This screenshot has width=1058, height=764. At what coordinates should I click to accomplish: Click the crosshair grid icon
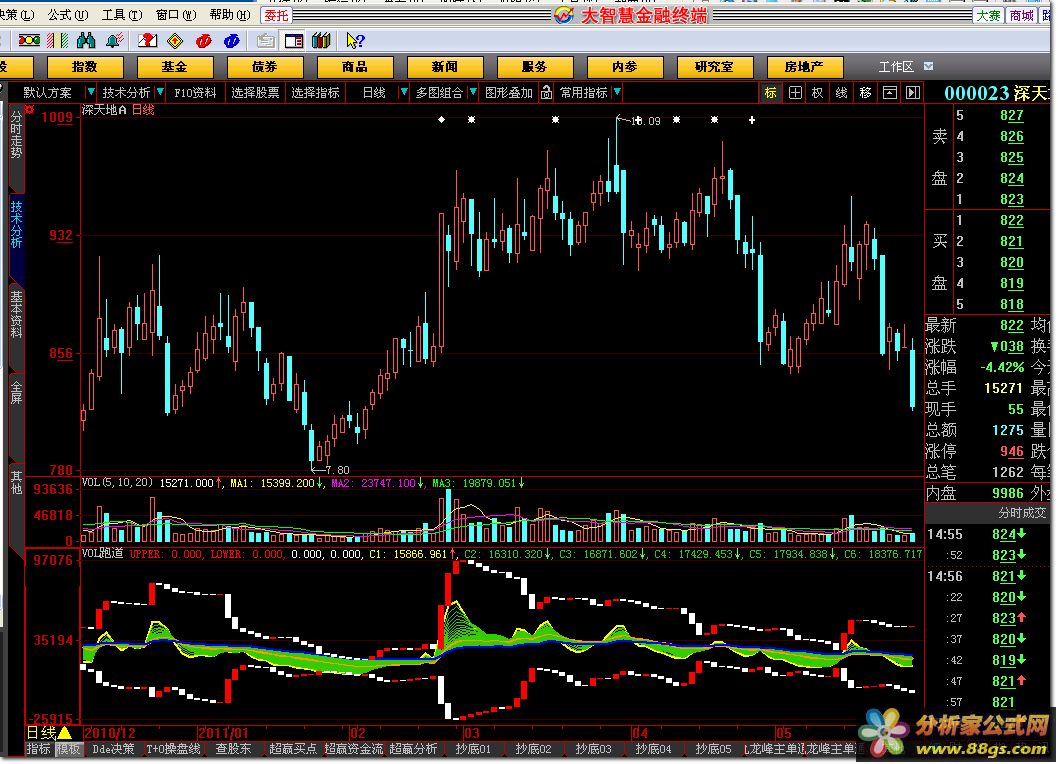click(x=795, y=92)
